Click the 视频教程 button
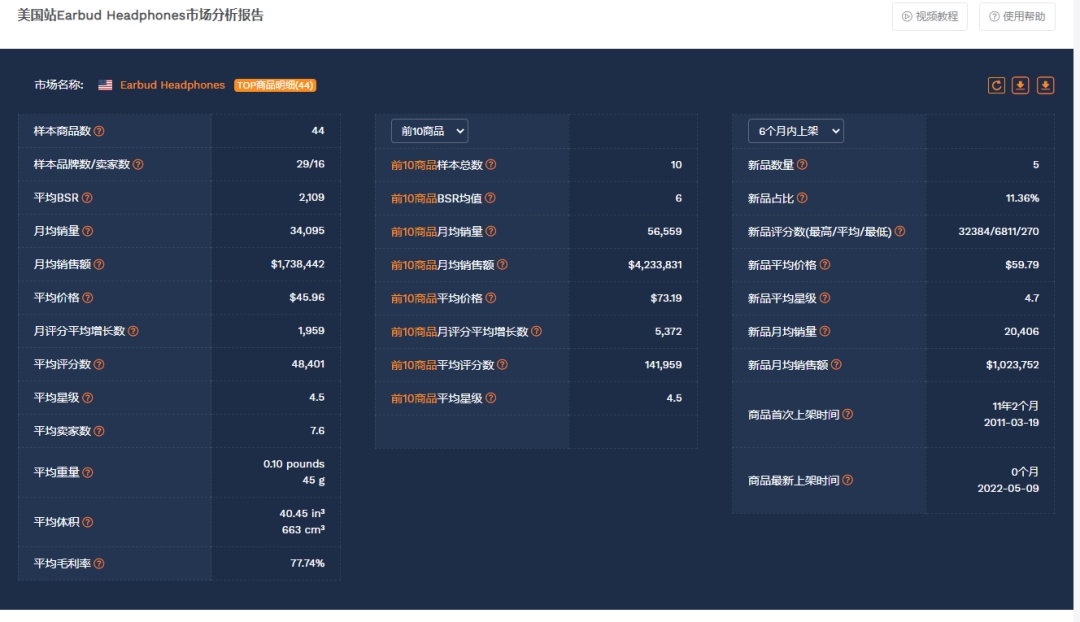 pyautogui.click(x=929, y=16)
